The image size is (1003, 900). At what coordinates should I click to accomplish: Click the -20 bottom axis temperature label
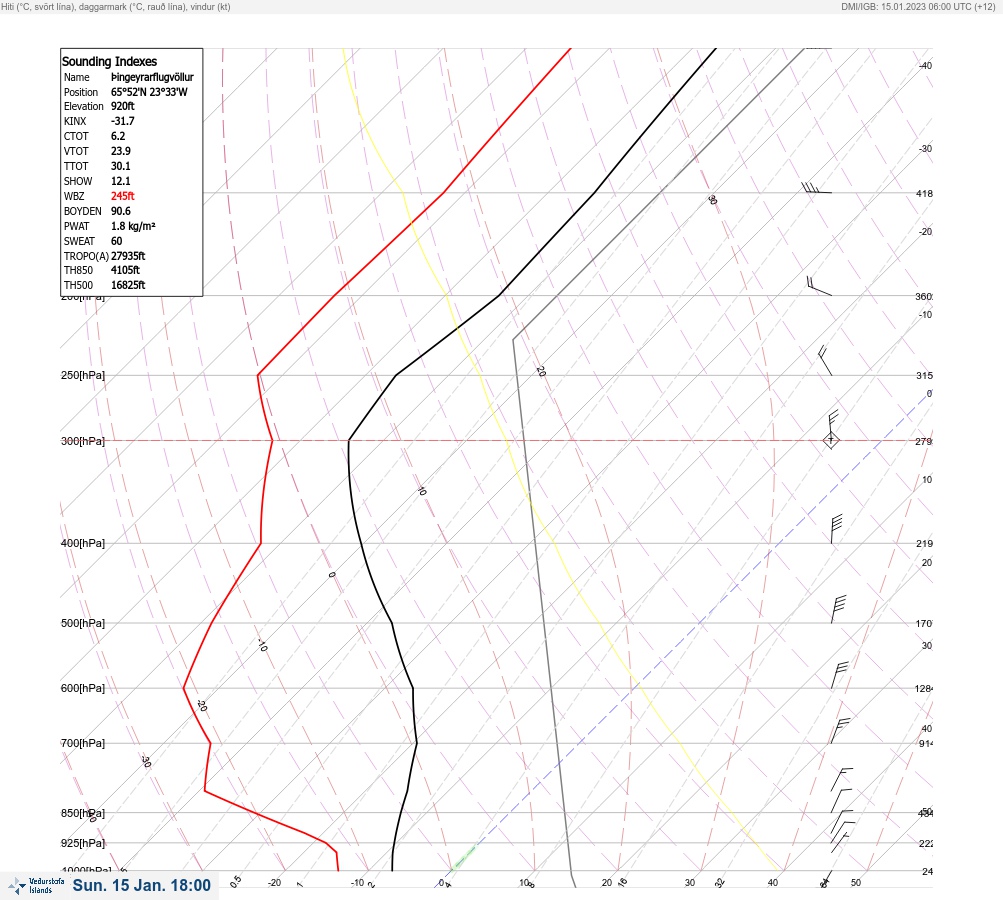(274, 883)
